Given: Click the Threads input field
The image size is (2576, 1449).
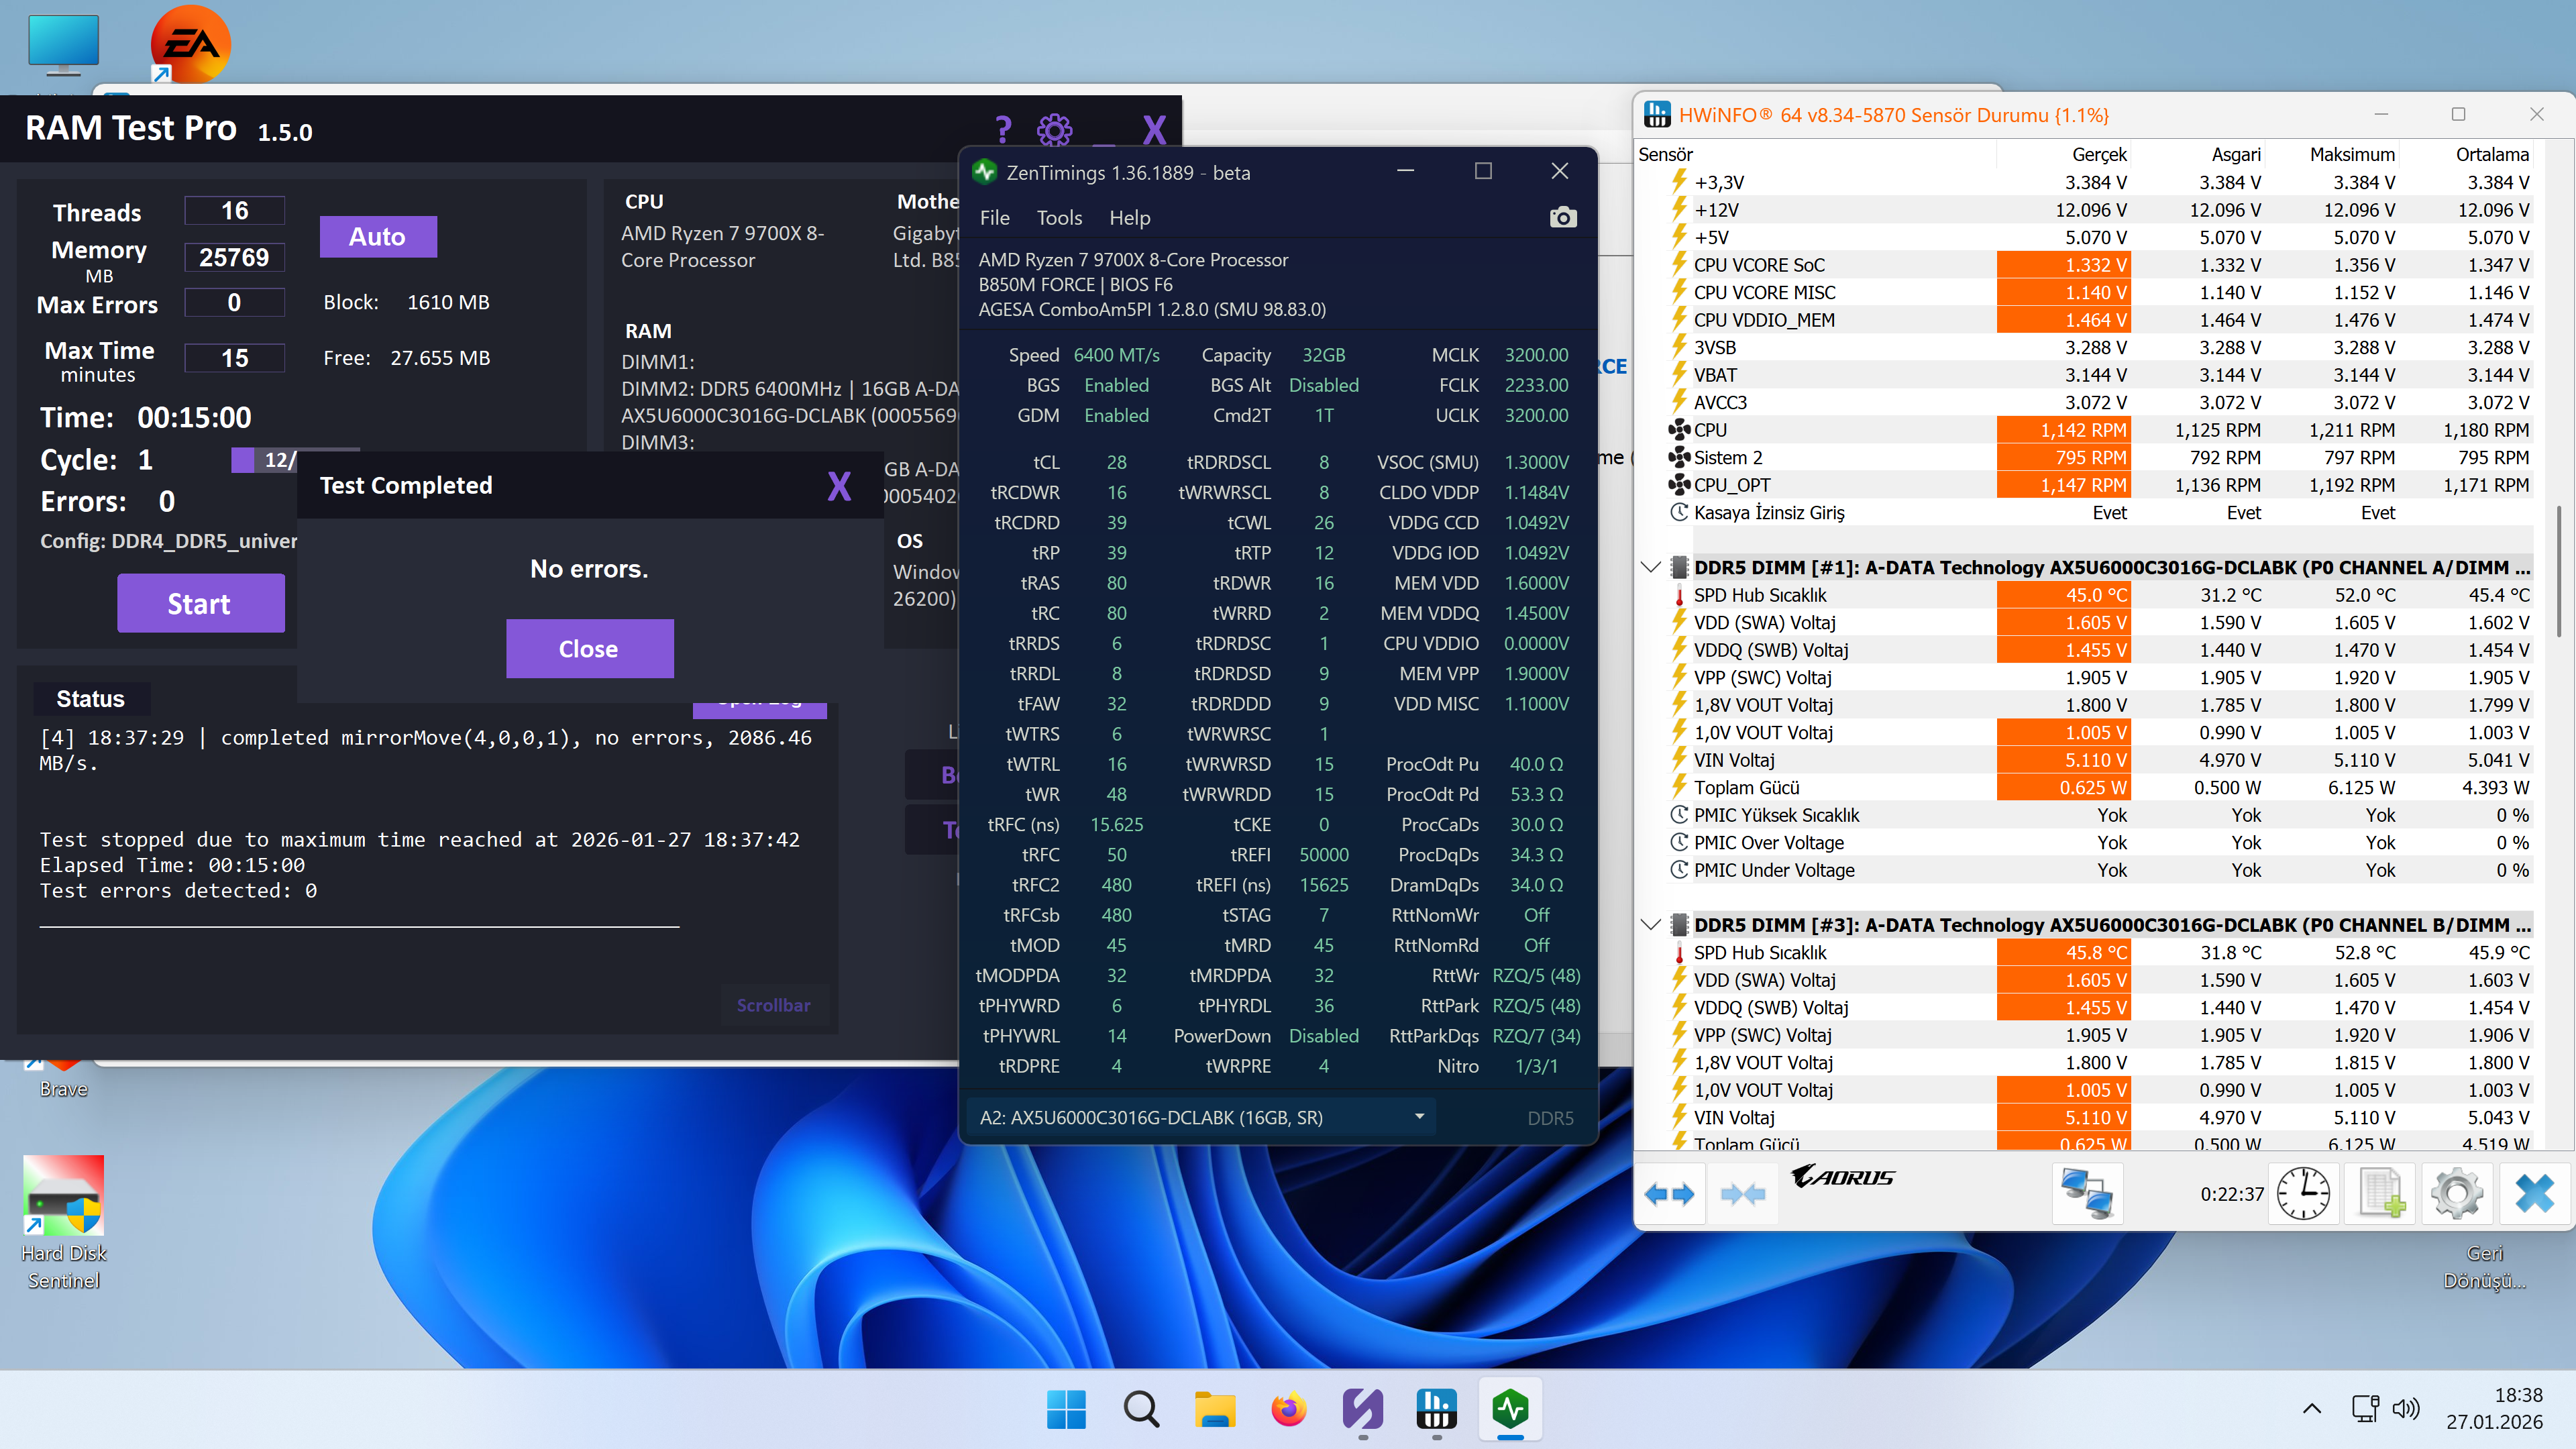Looking at the screenshot, I should 234,210.
